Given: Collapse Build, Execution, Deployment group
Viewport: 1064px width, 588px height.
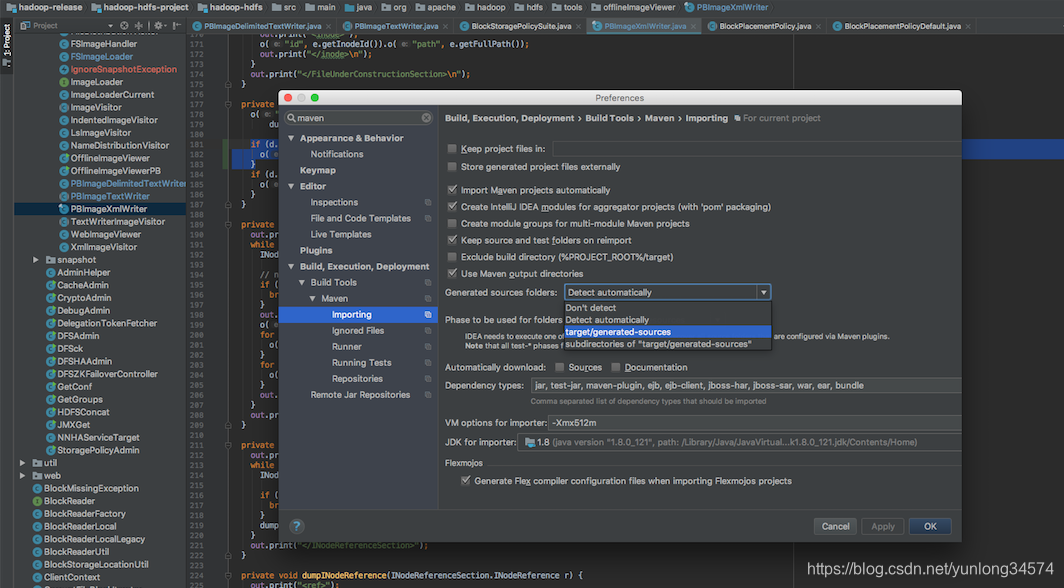Looking at the screenshot, I should point(292,267).
